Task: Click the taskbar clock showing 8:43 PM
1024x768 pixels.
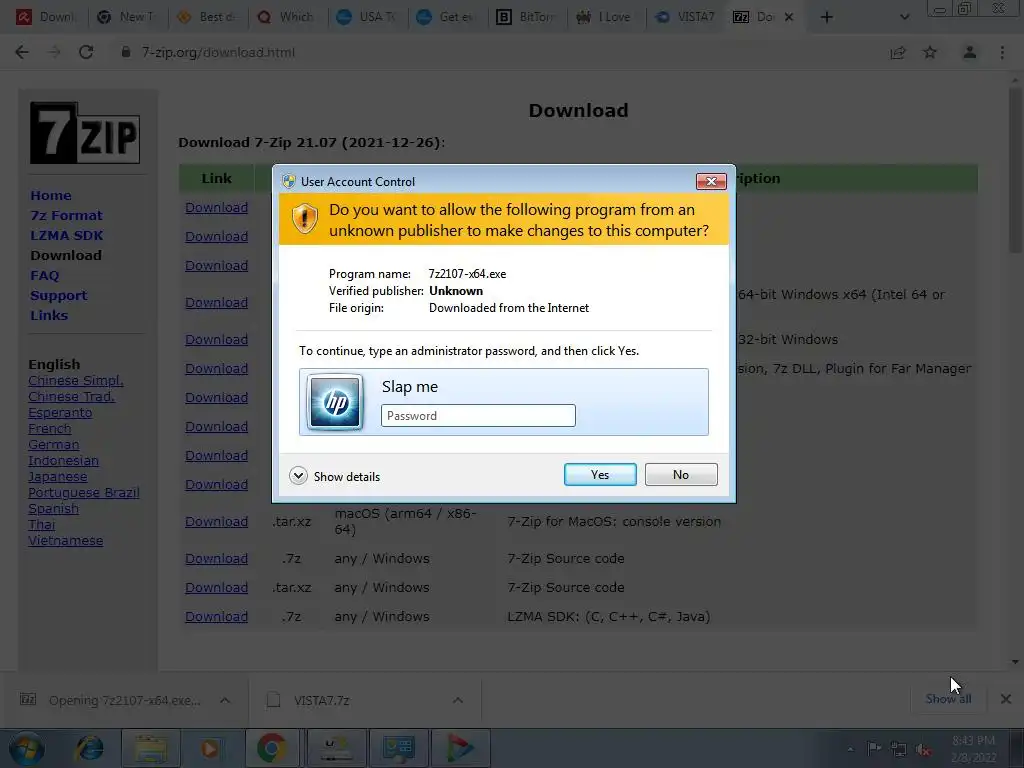Action: [973, 748]
